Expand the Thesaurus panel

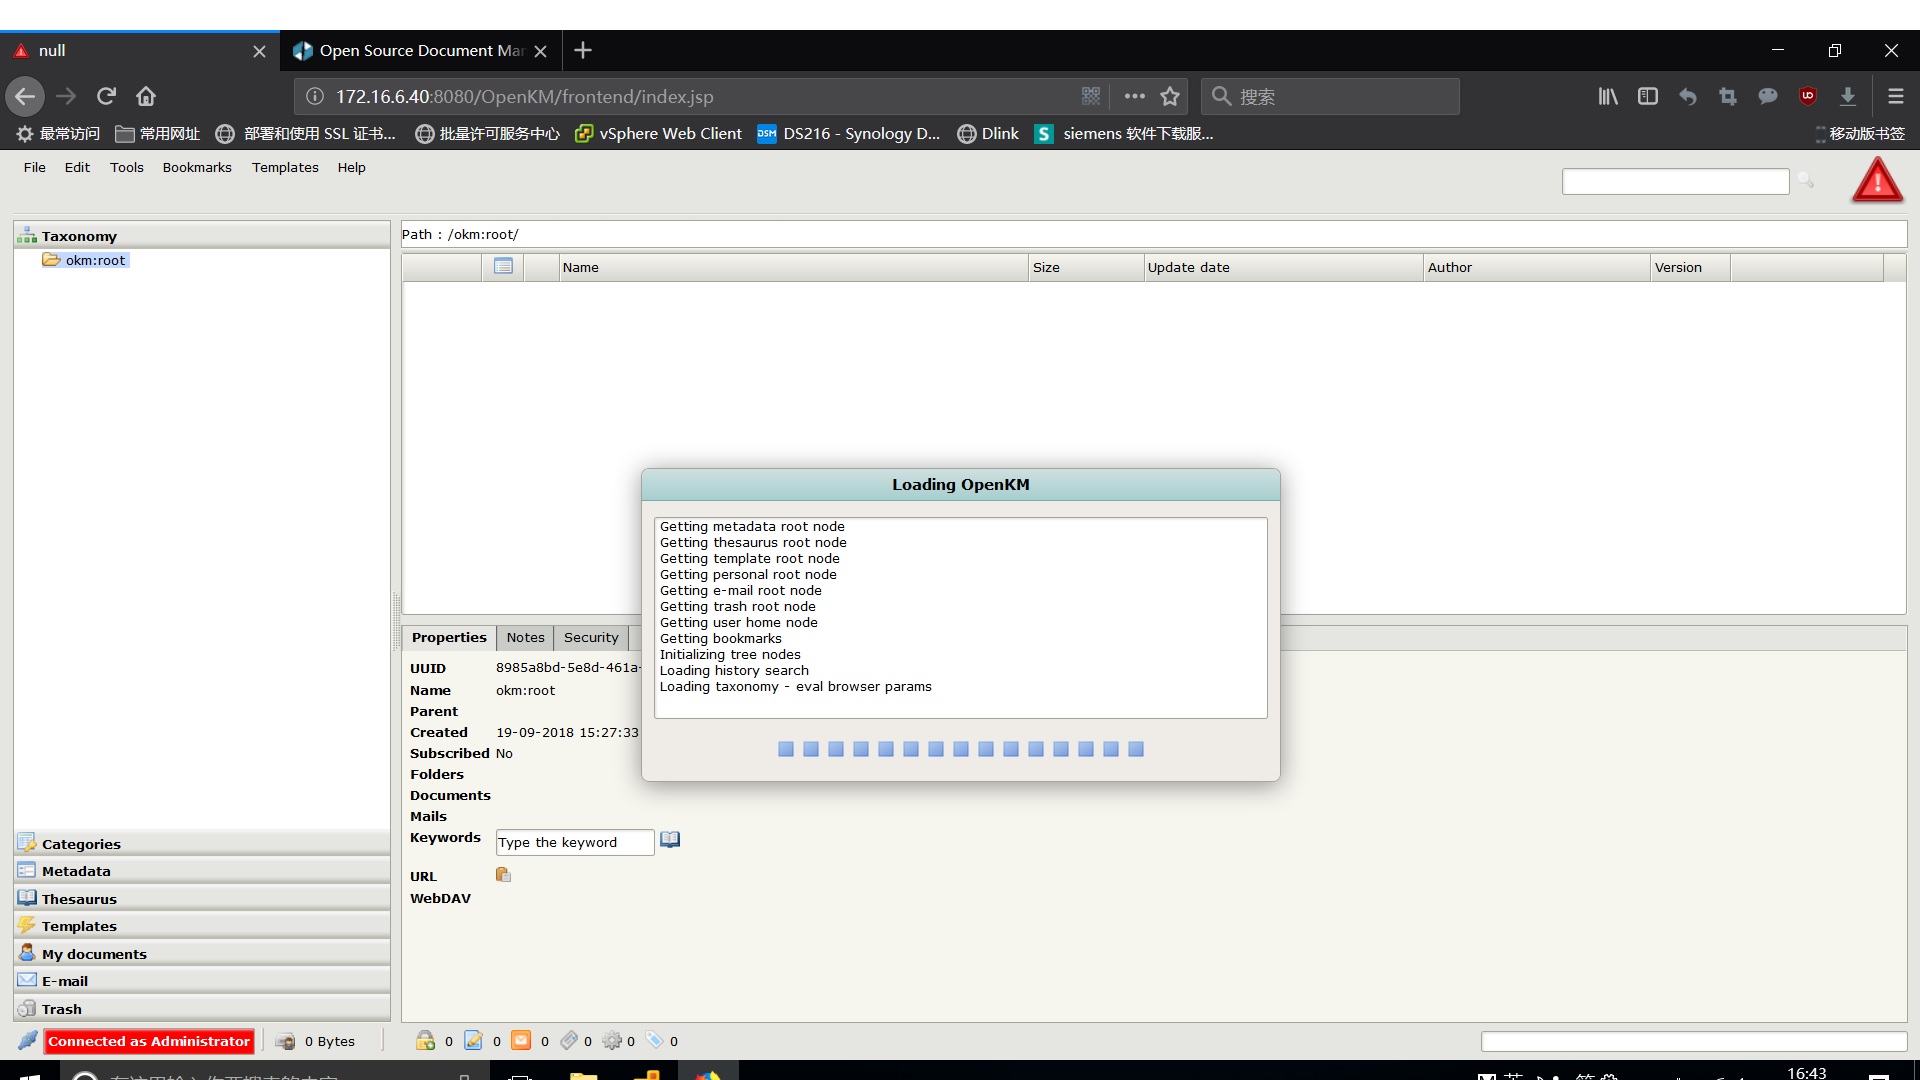[x=79, y=899]
